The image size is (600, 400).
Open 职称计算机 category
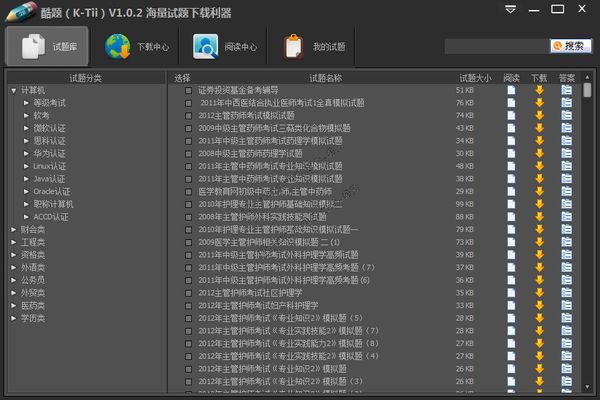(53, 204)
